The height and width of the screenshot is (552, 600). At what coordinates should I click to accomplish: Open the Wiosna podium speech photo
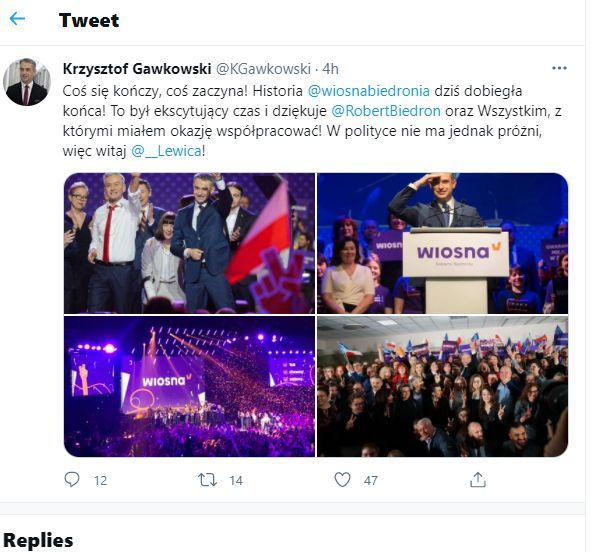(442, 243)
